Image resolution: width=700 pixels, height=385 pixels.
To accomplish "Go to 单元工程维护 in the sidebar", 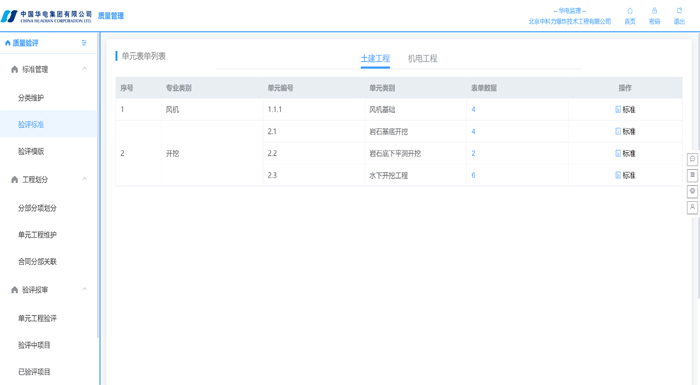I will [x=38, y=234].
